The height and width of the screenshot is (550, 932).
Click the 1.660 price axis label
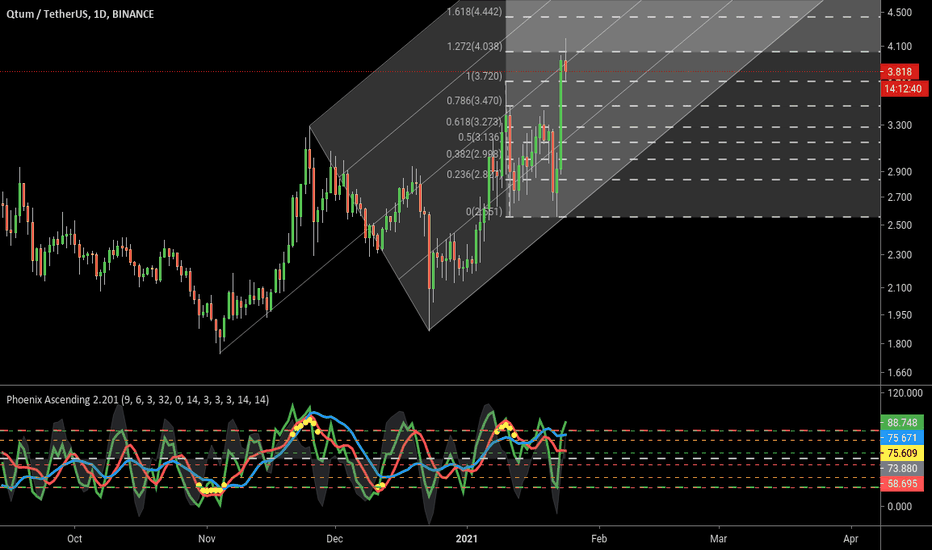click(899, 373)
